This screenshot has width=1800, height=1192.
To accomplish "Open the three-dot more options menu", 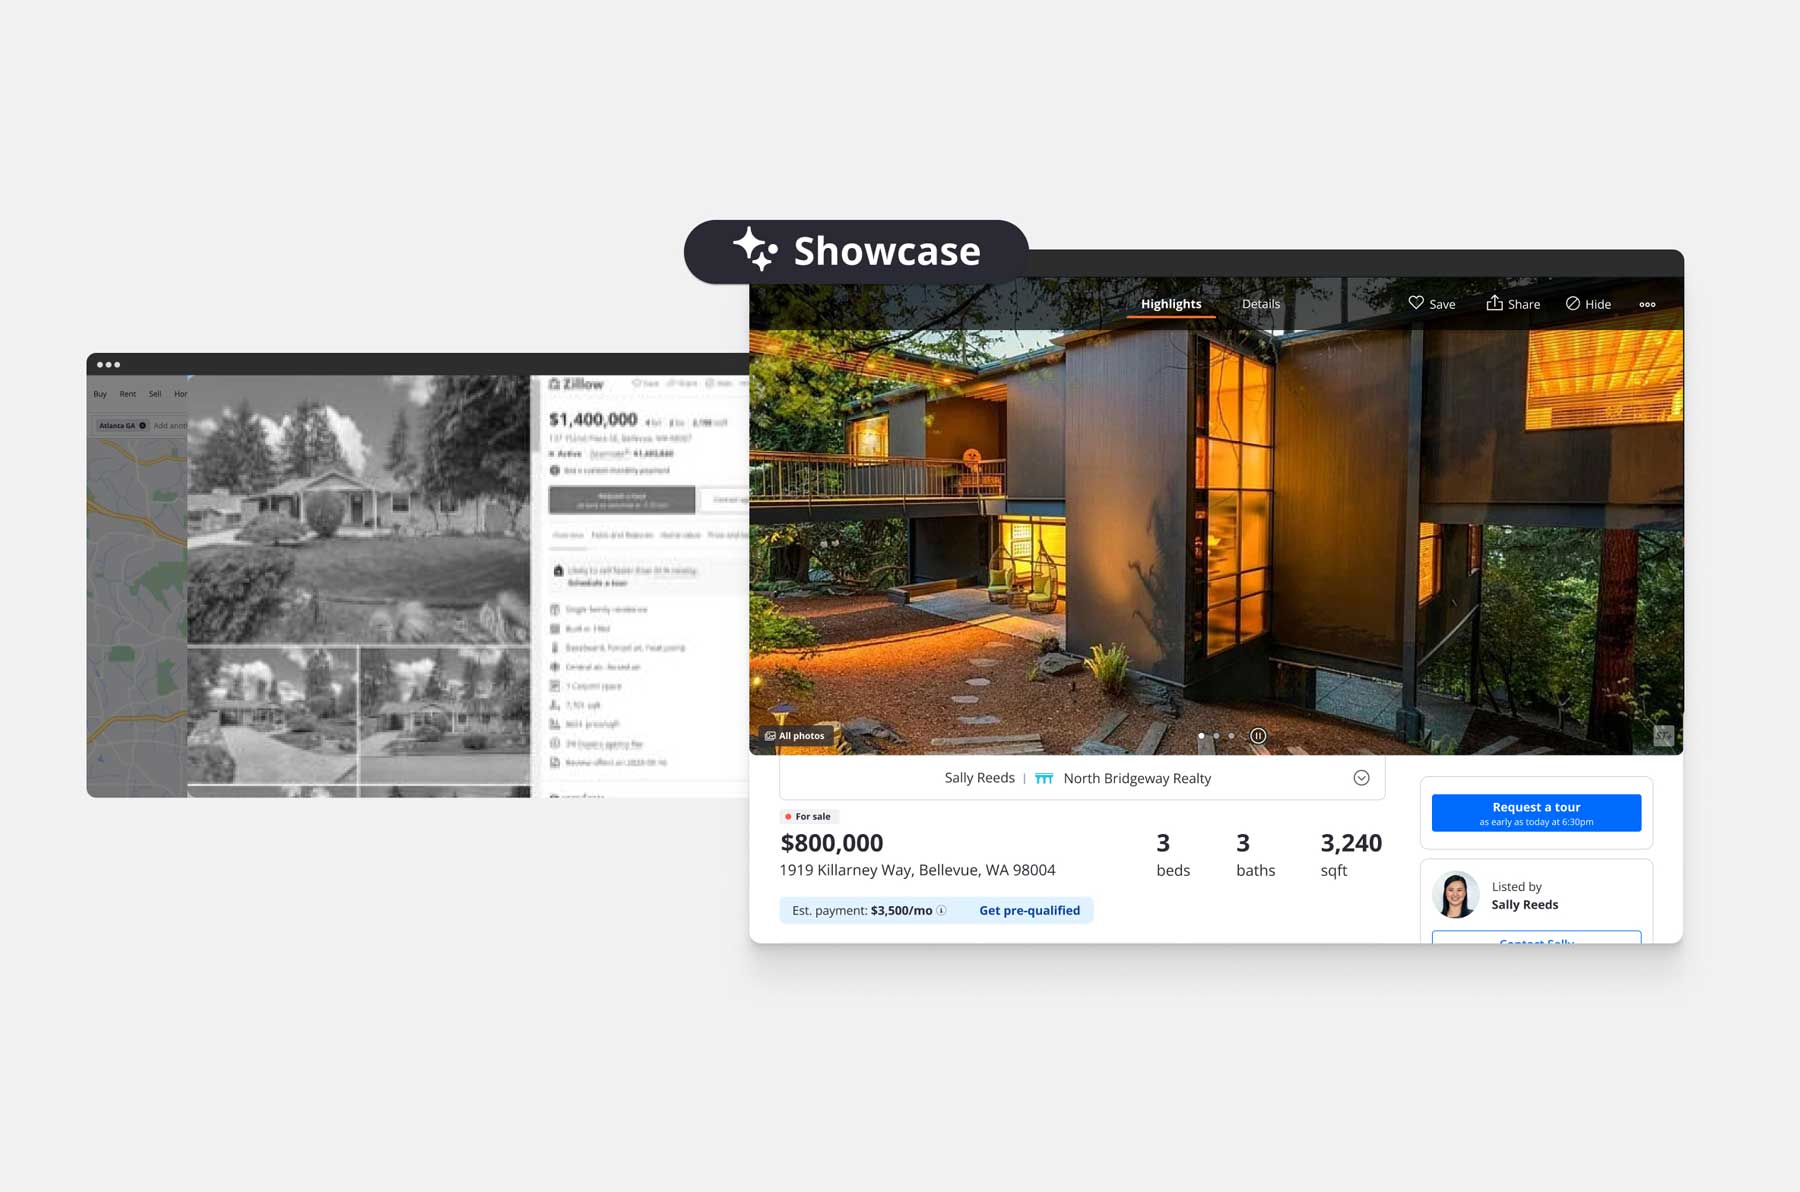I will [1647, 304].
